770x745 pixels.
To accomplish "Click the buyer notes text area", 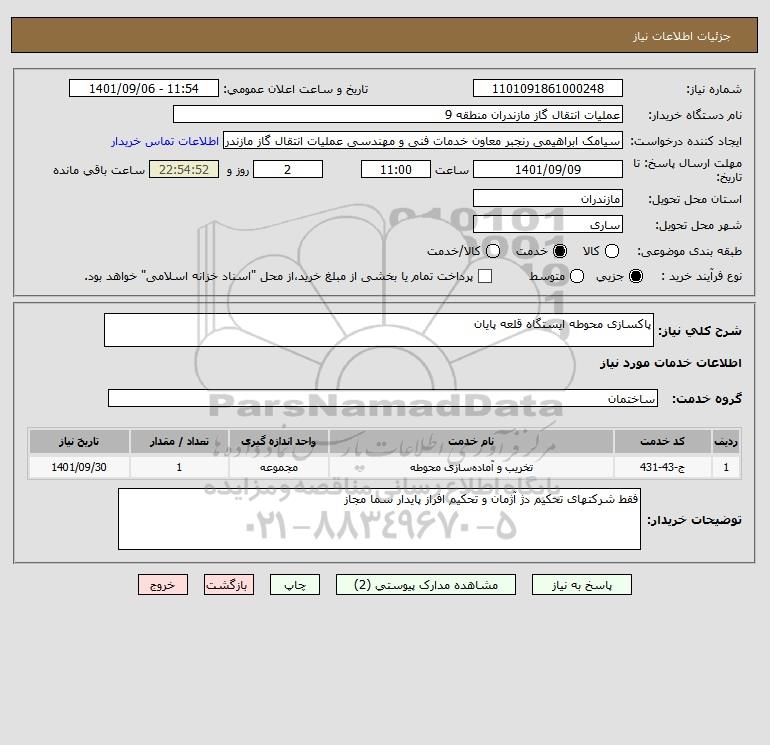I will [379, 519].
